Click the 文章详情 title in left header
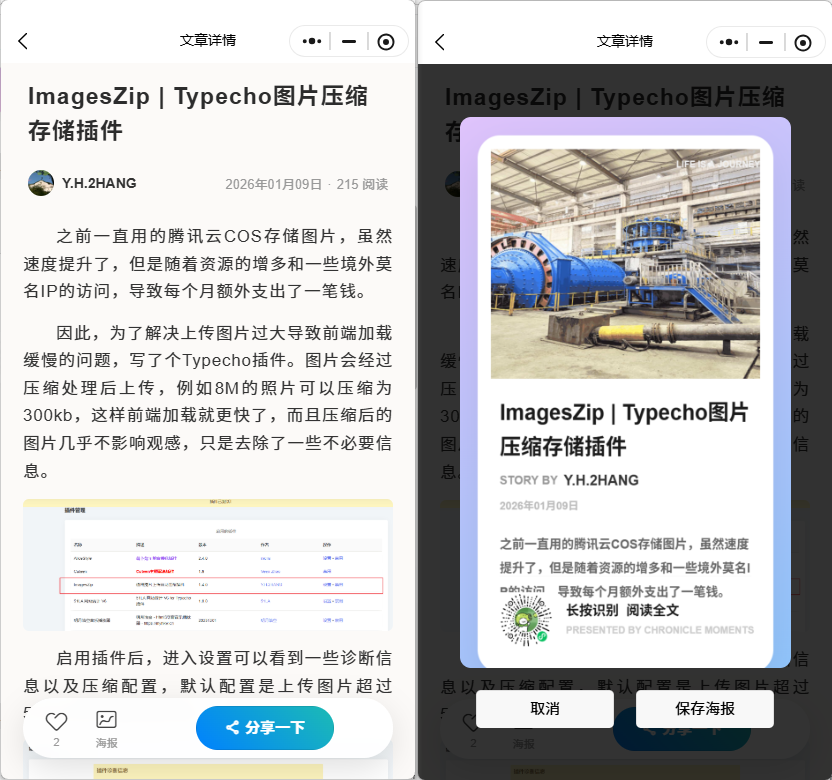The height and width of the screenshot is (780, 832). [208, 41]
